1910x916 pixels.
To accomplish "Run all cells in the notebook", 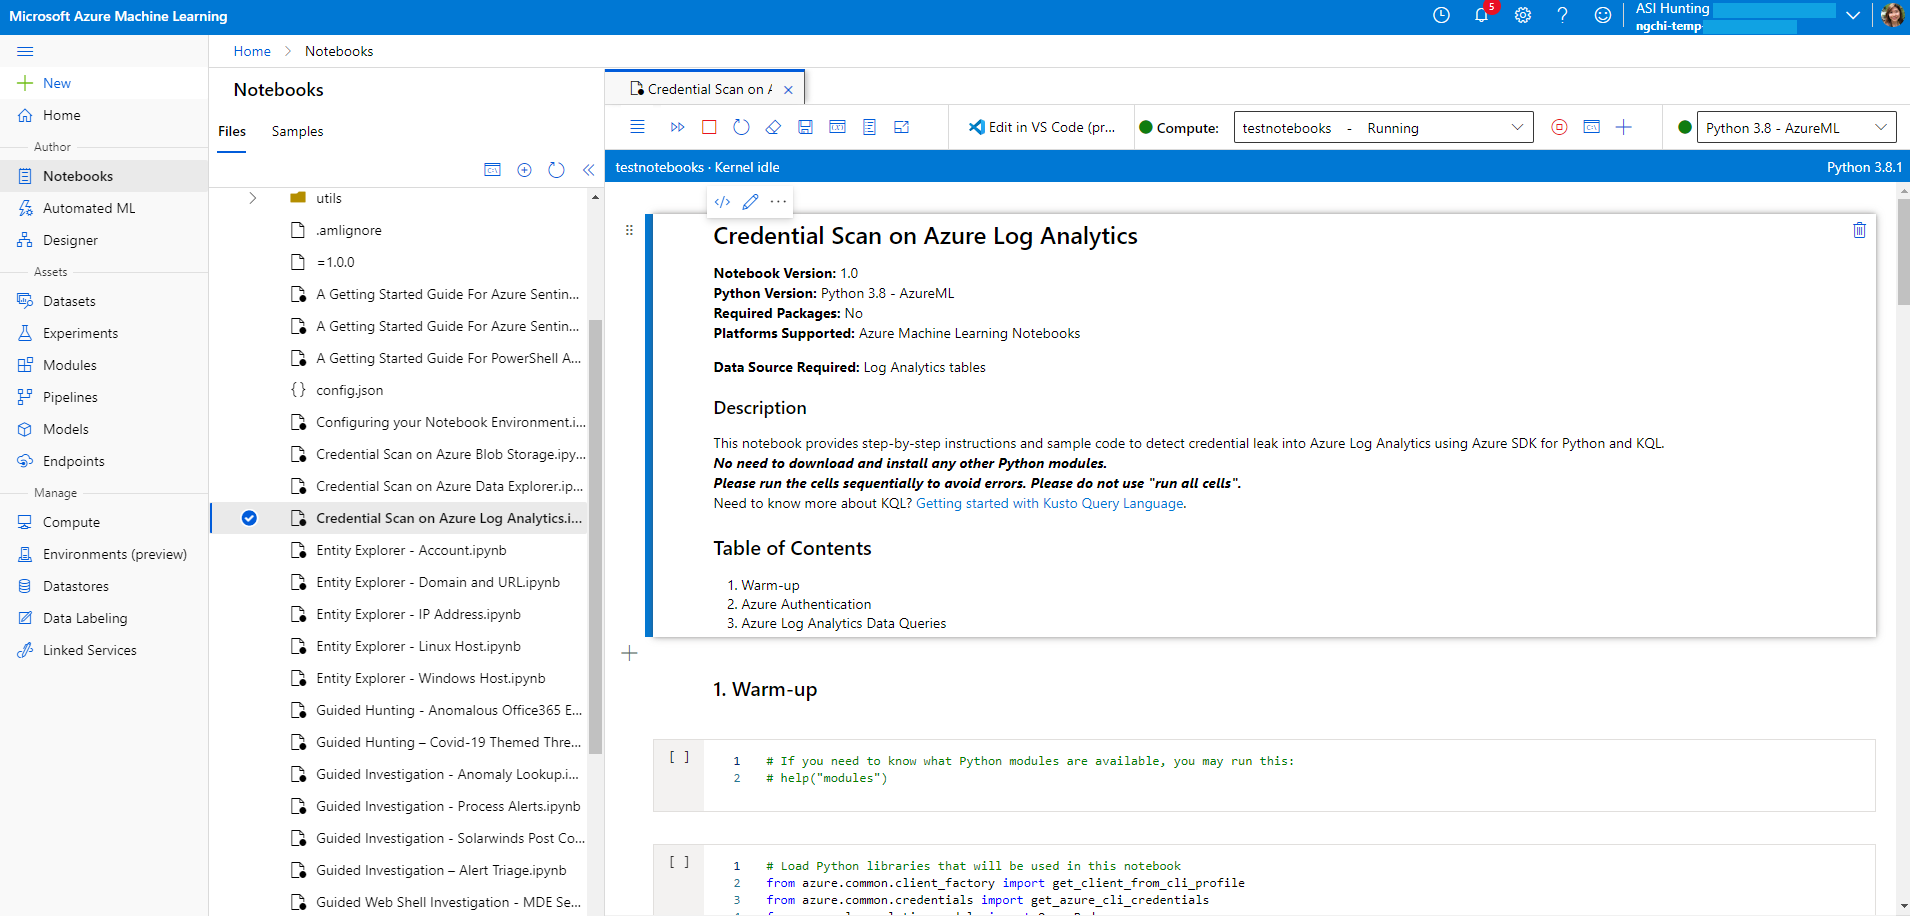I will 678,127.
